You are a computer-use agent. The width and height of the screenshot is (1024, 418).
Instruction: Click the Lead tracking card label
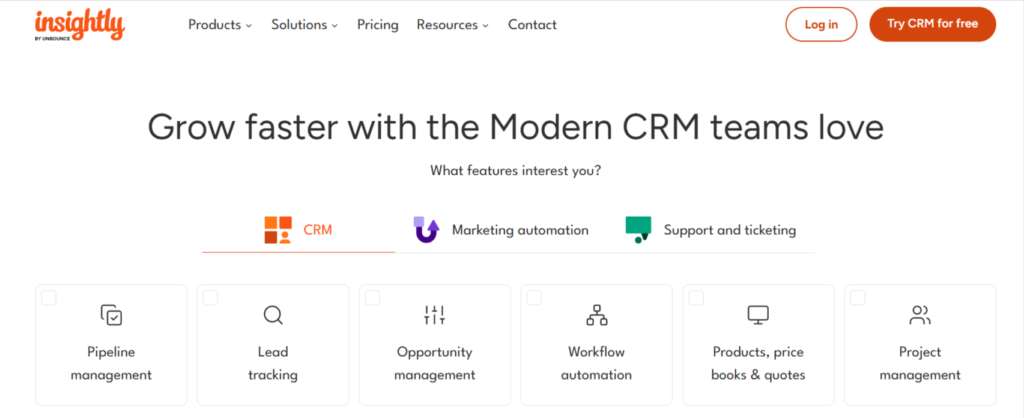pos(273,364)
